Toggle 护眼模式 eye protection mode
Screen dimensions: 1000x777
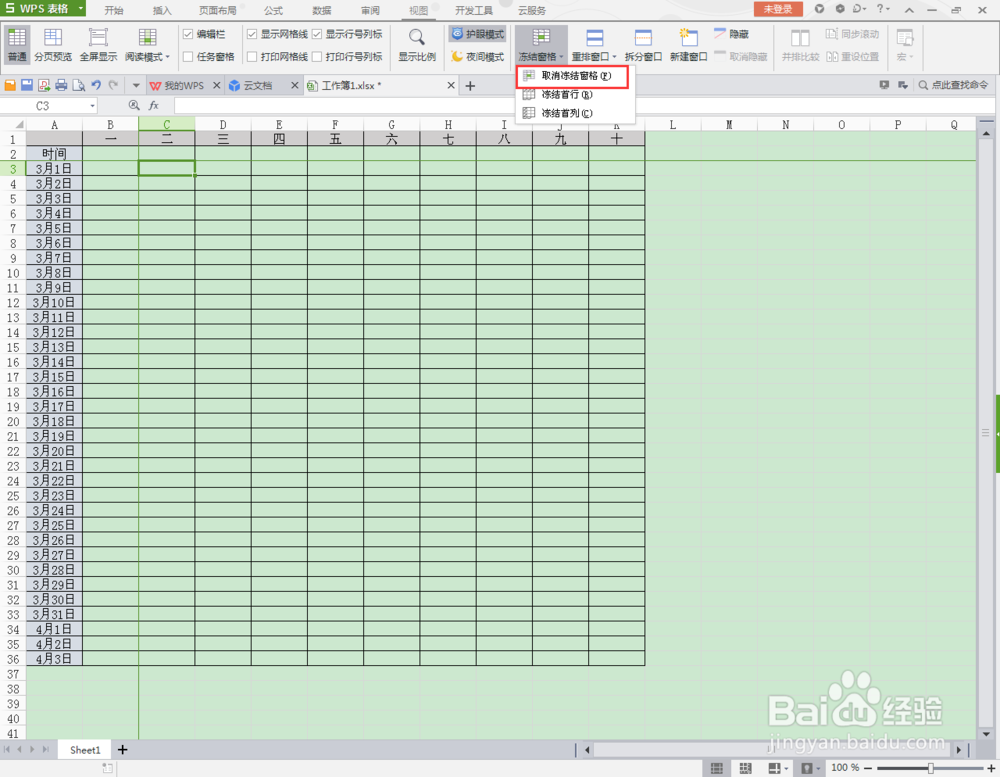pyautogui.click(x=477, y=34)
